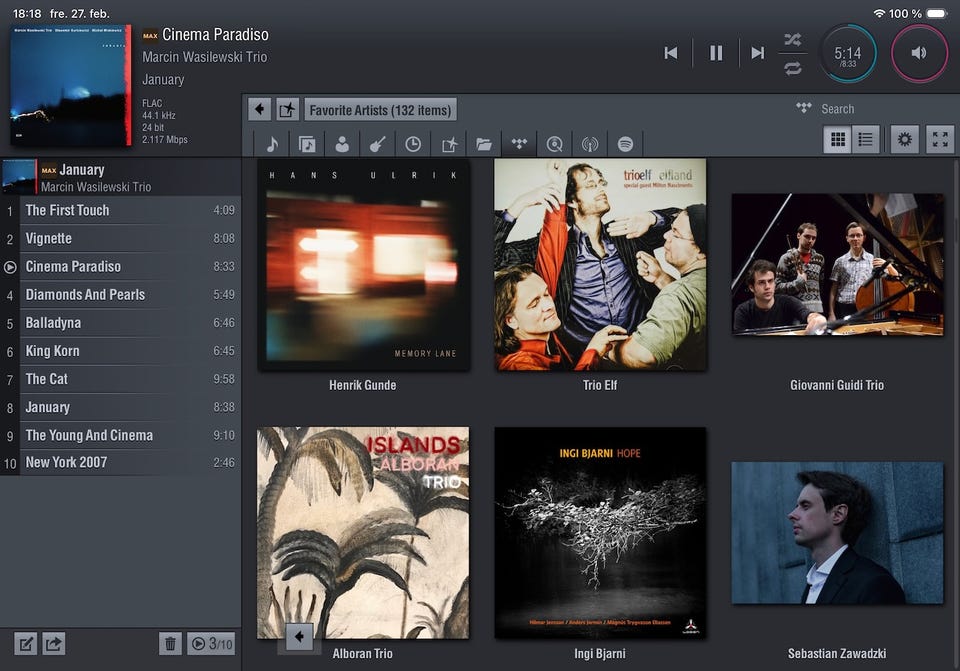The image size is (960, 671).
Task: Adjust the circular volume control
Action: [x=918, y=53]
